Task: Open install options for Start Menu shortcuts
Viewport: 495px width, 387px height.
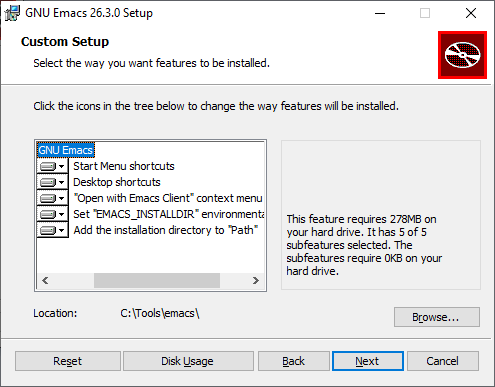Action: 52,166
